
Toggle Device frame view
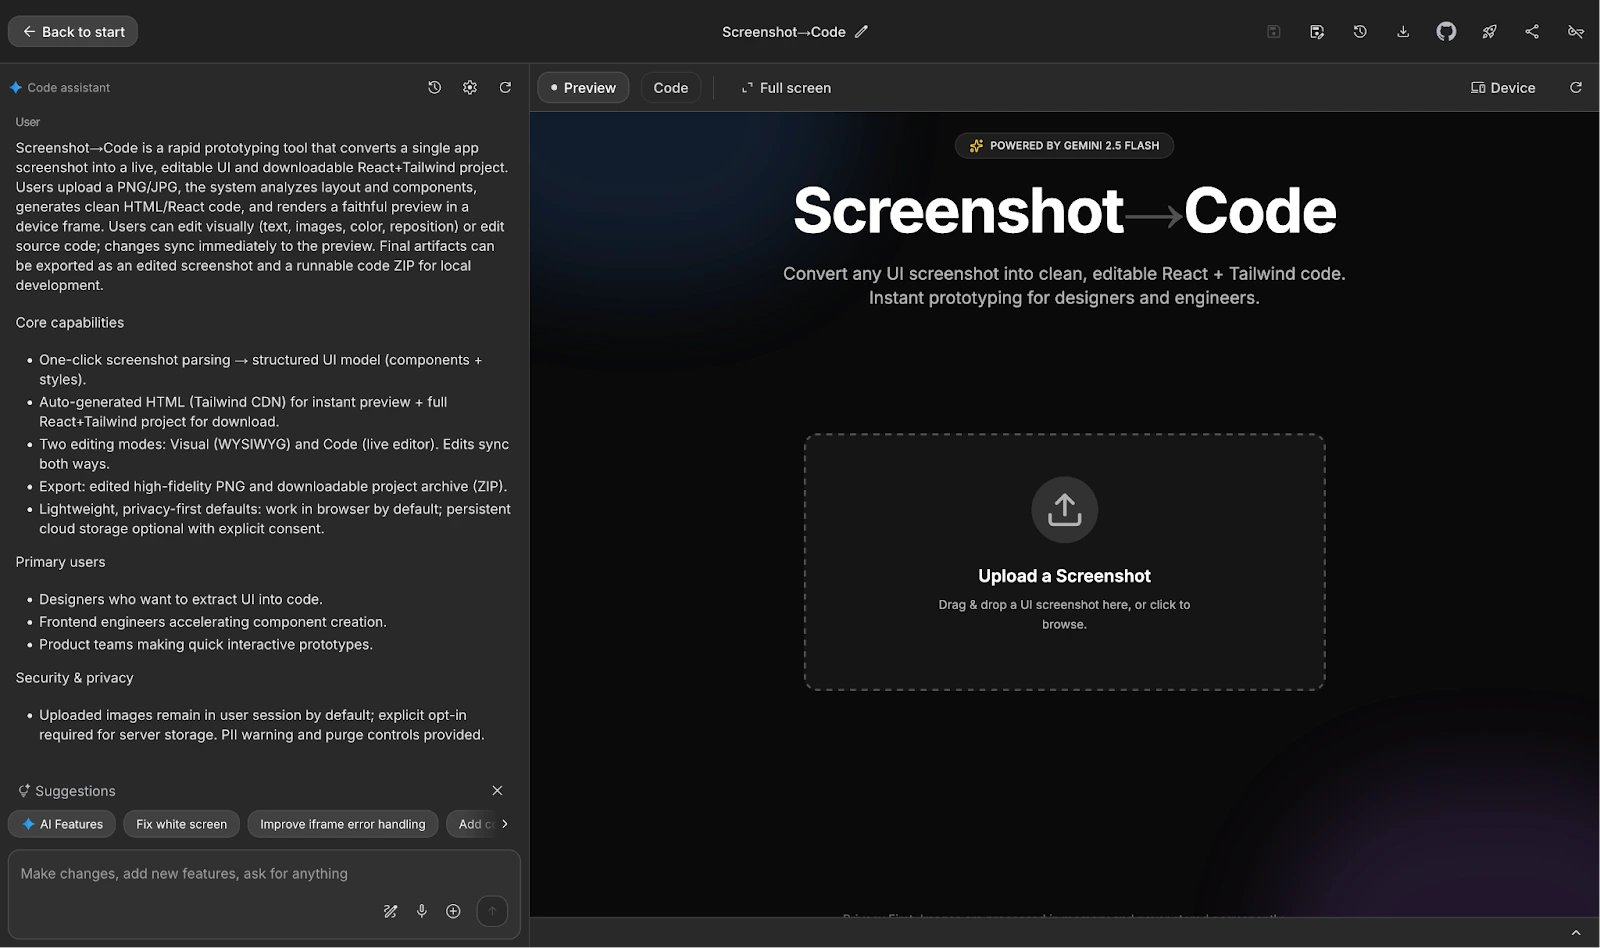tap(1502, 87)
